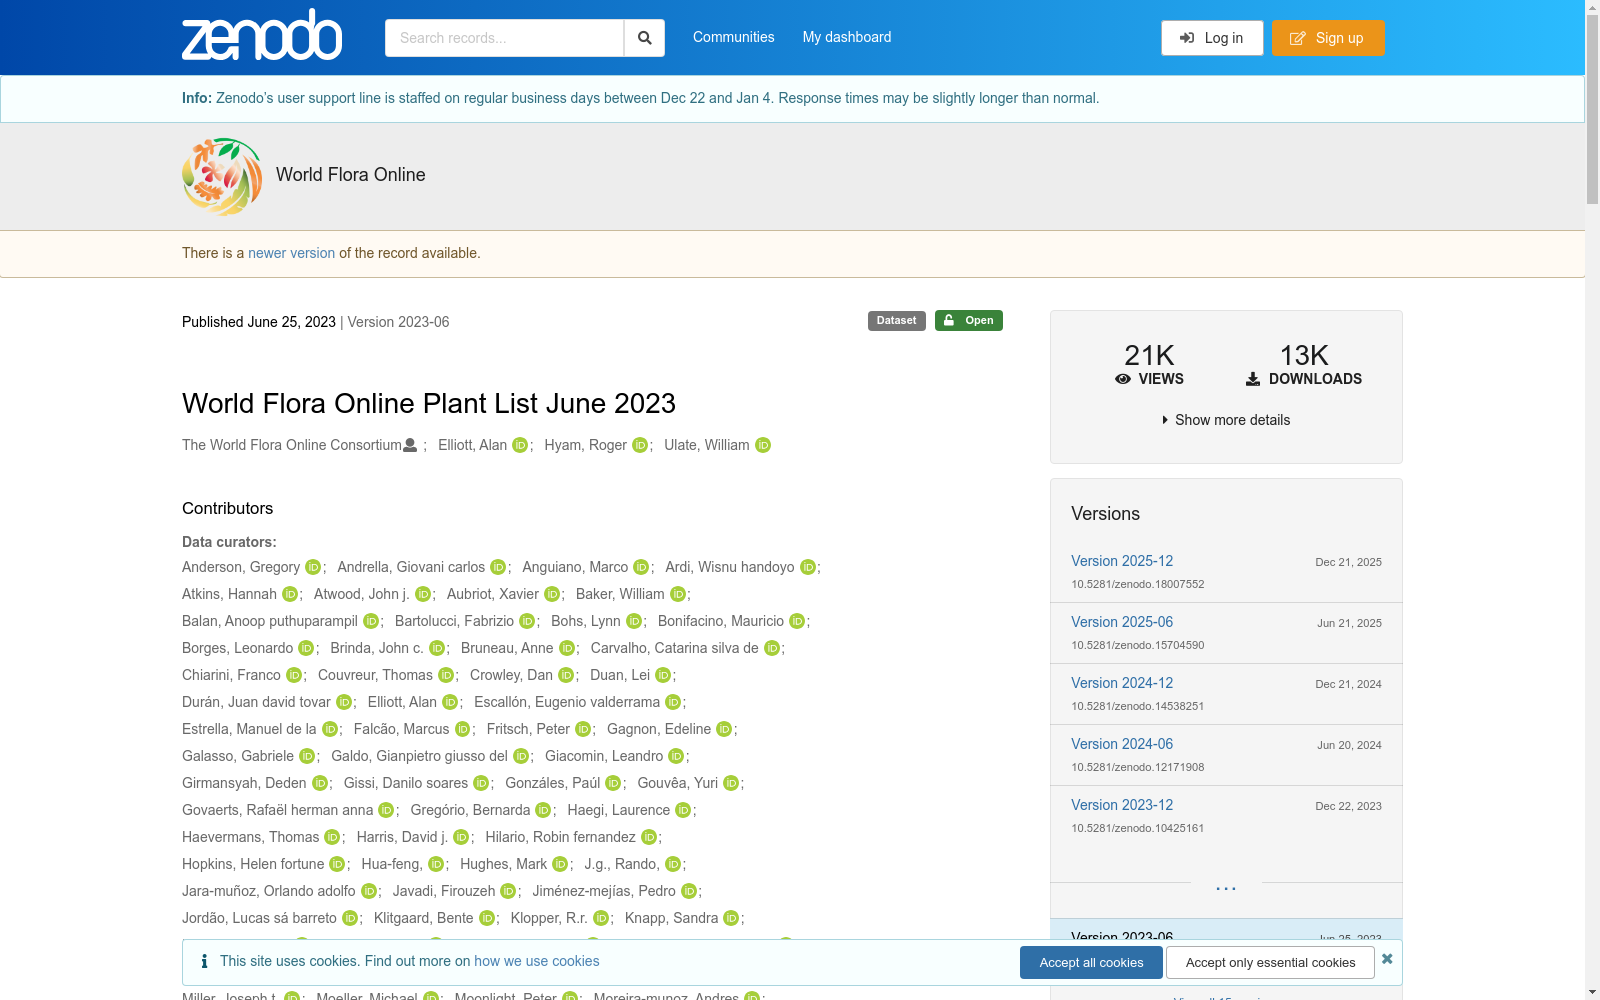
Task: Open Version 2025-12 record
Action: 1122,561
